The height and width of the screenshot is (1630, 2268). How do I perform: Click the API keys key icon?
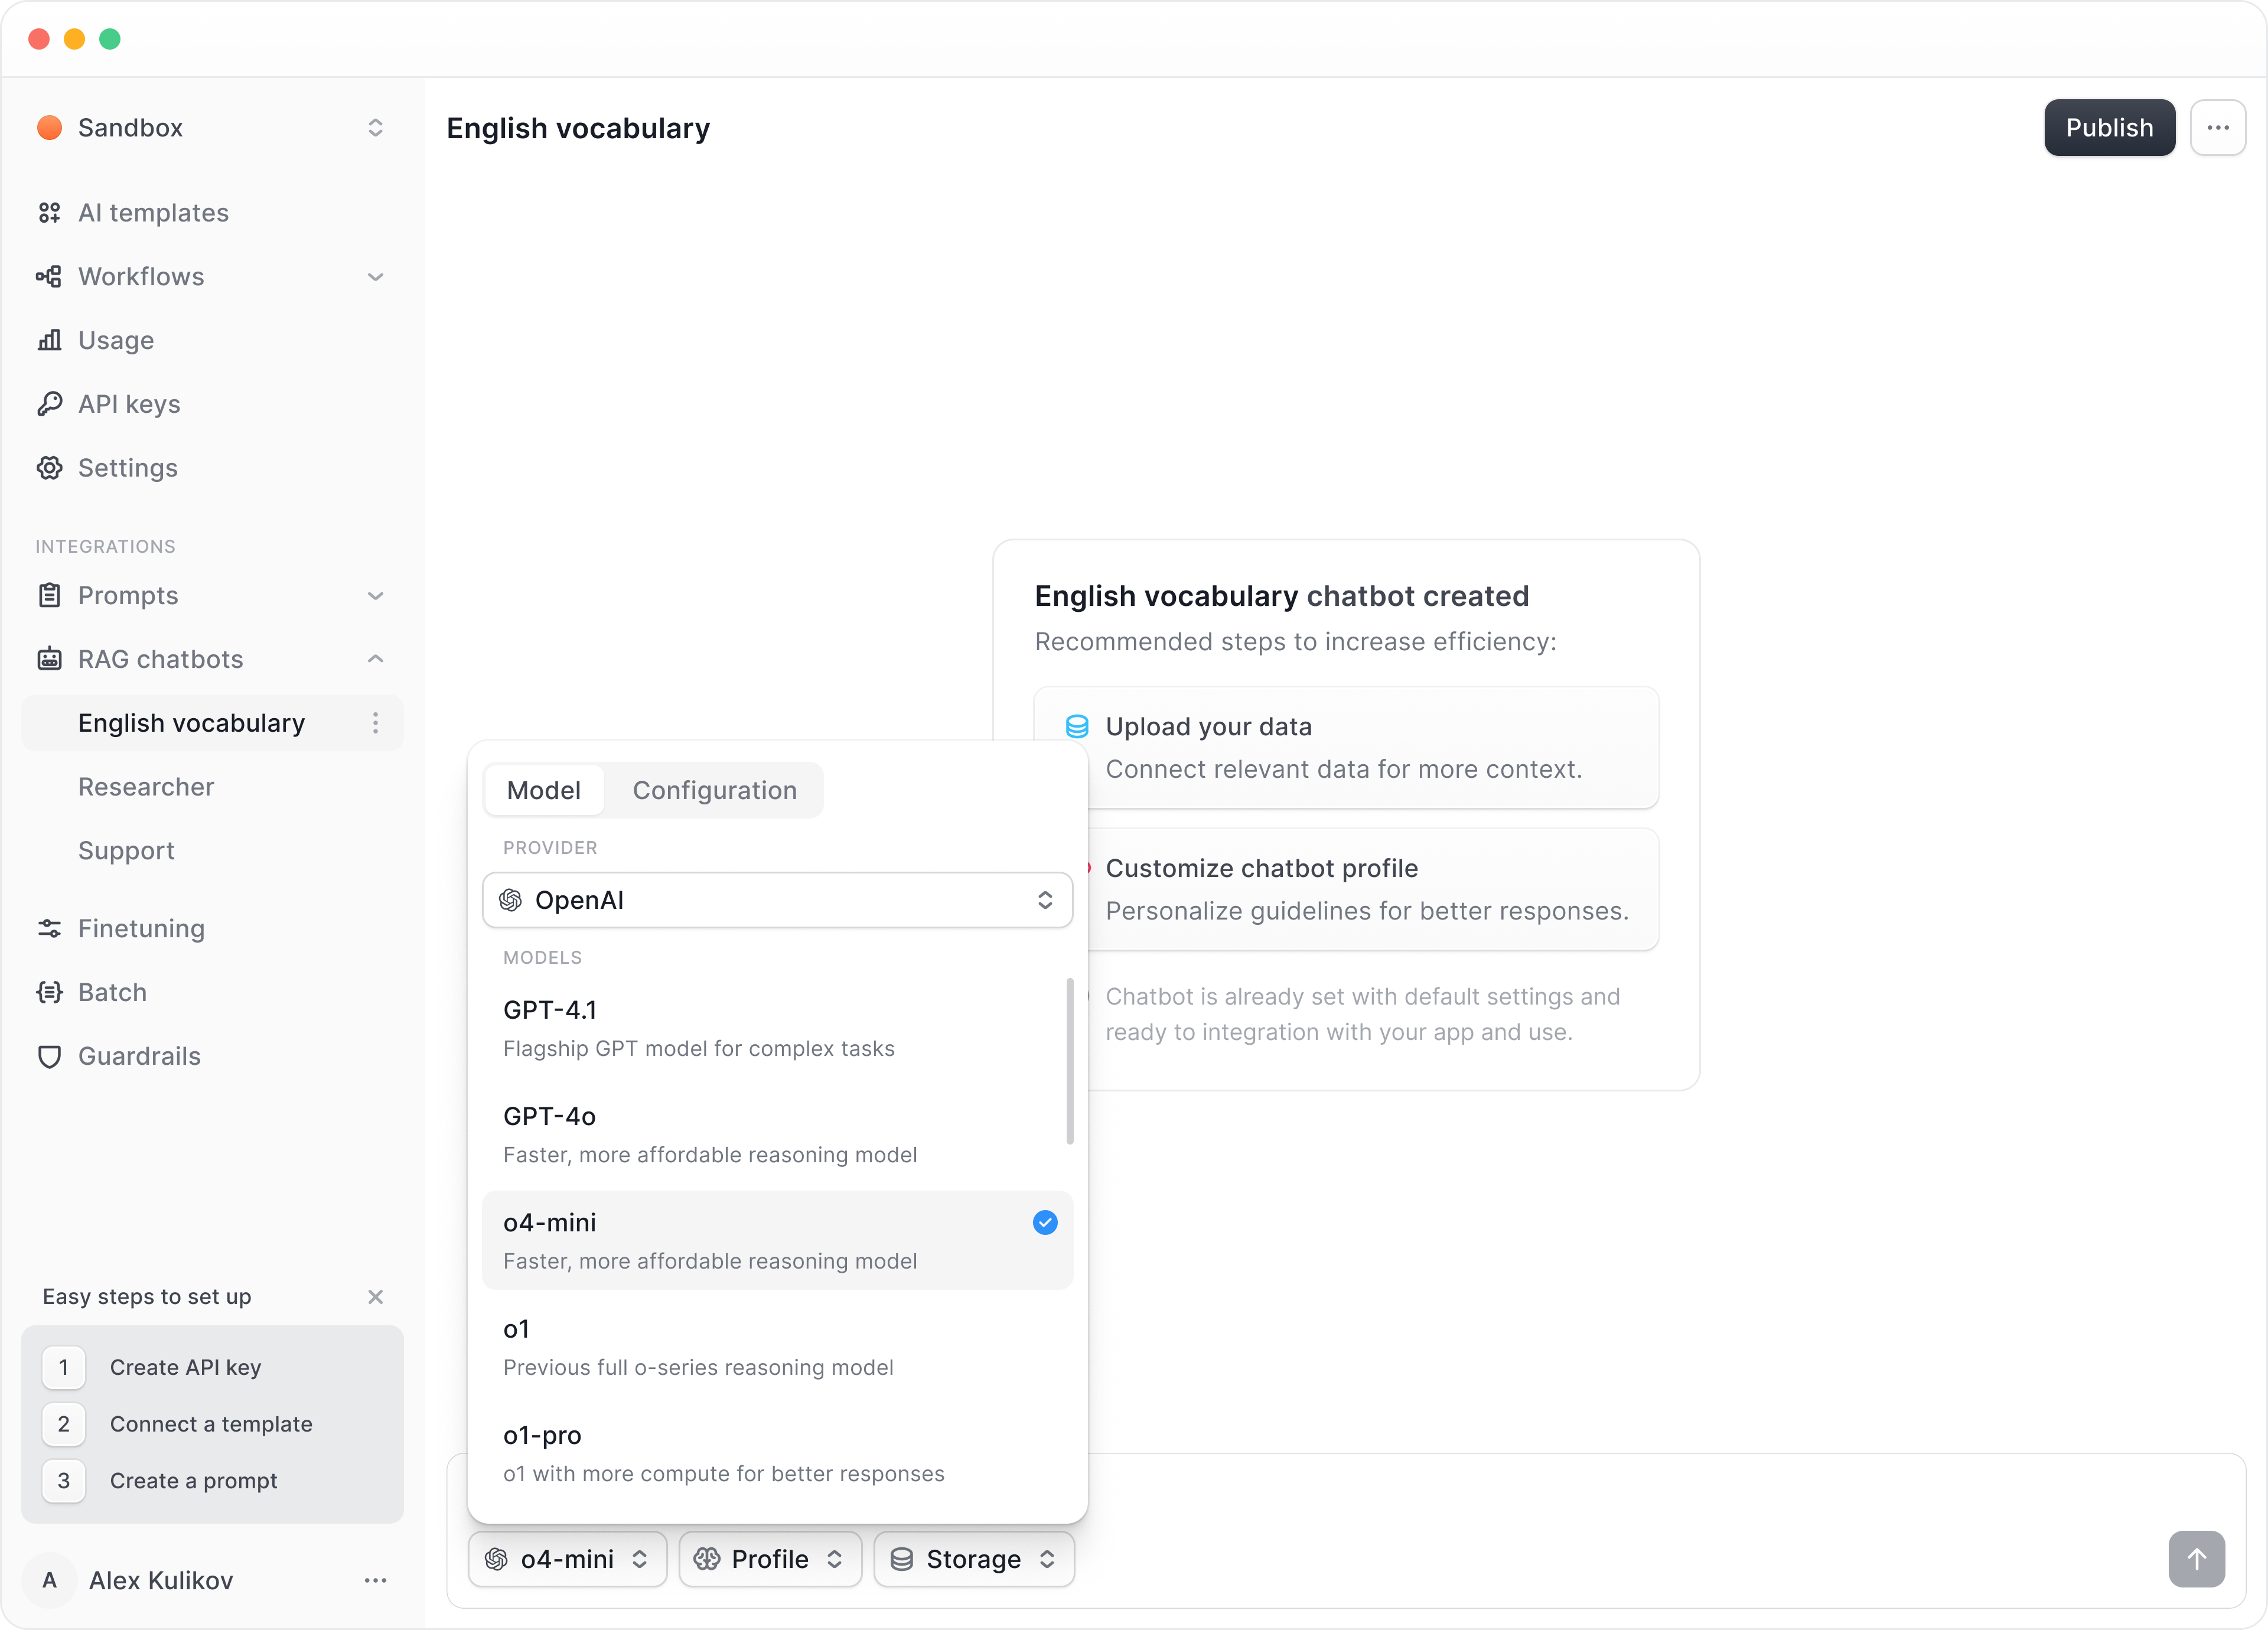coord(49,404)
